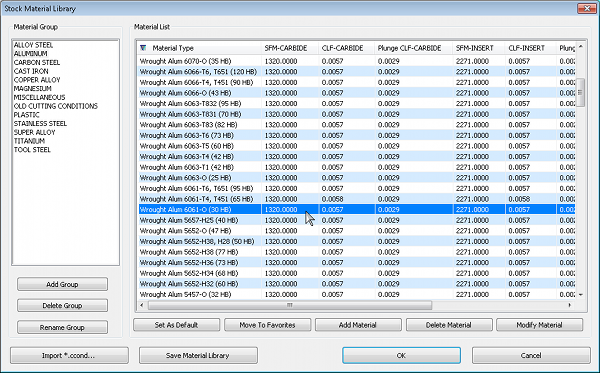Select row Wrought Alum 6063-T5 (60 HB)
The width and height of the screenshot is (600, 373).
[x=356, y=146]
